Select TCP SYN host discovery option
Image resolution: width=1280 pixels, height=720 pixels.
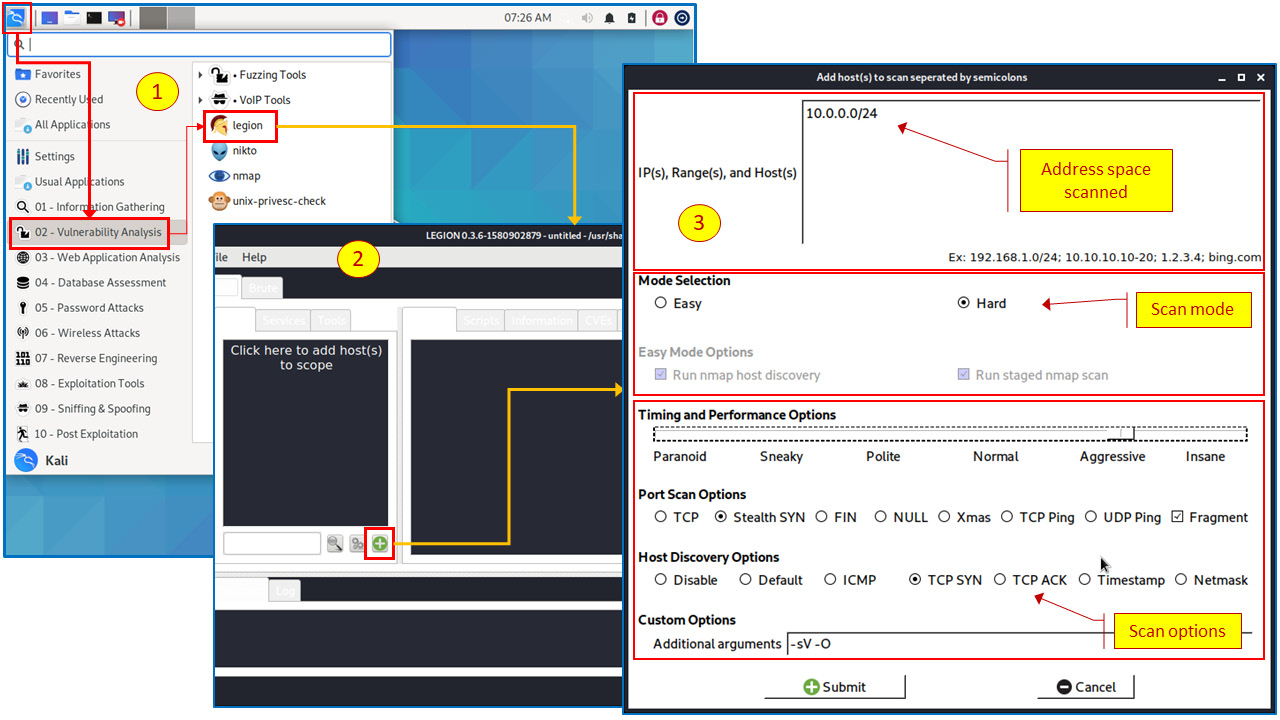coord(915,579)
